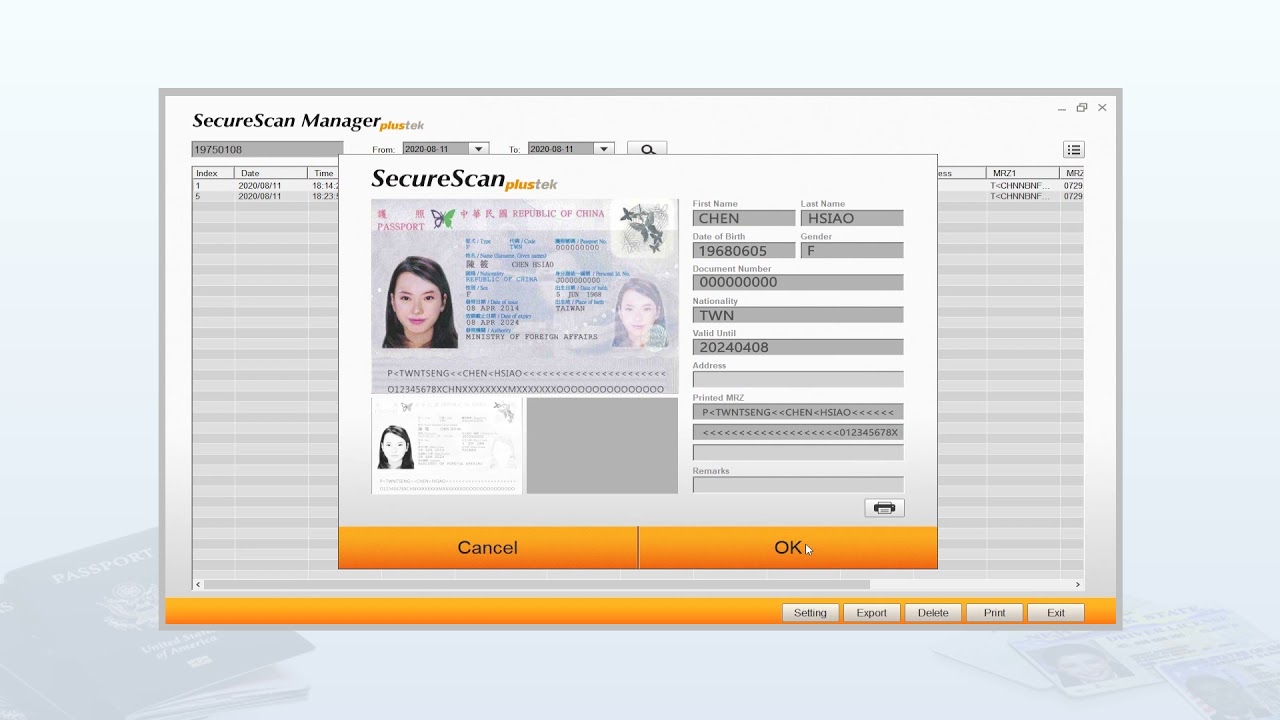Restore the SecureScan Manager window
Viewport: 1280px width, 720px height.
pyautogui.click(x=1082, y=108)
